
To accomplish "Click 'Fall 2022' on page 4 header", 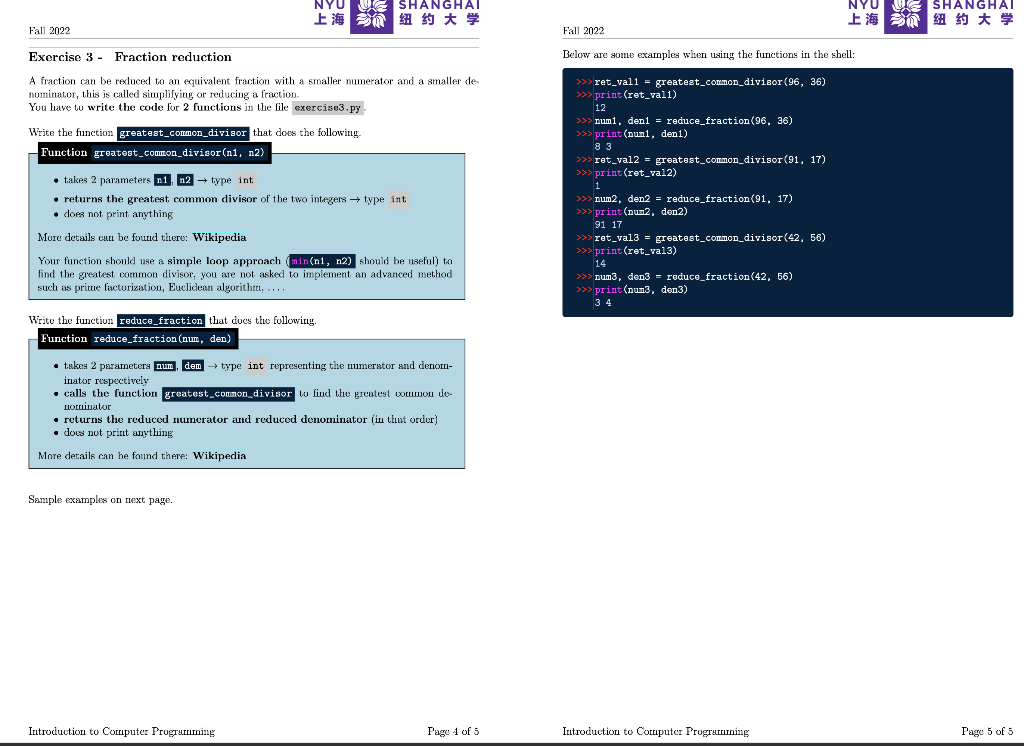I will [x=49, y=31].
